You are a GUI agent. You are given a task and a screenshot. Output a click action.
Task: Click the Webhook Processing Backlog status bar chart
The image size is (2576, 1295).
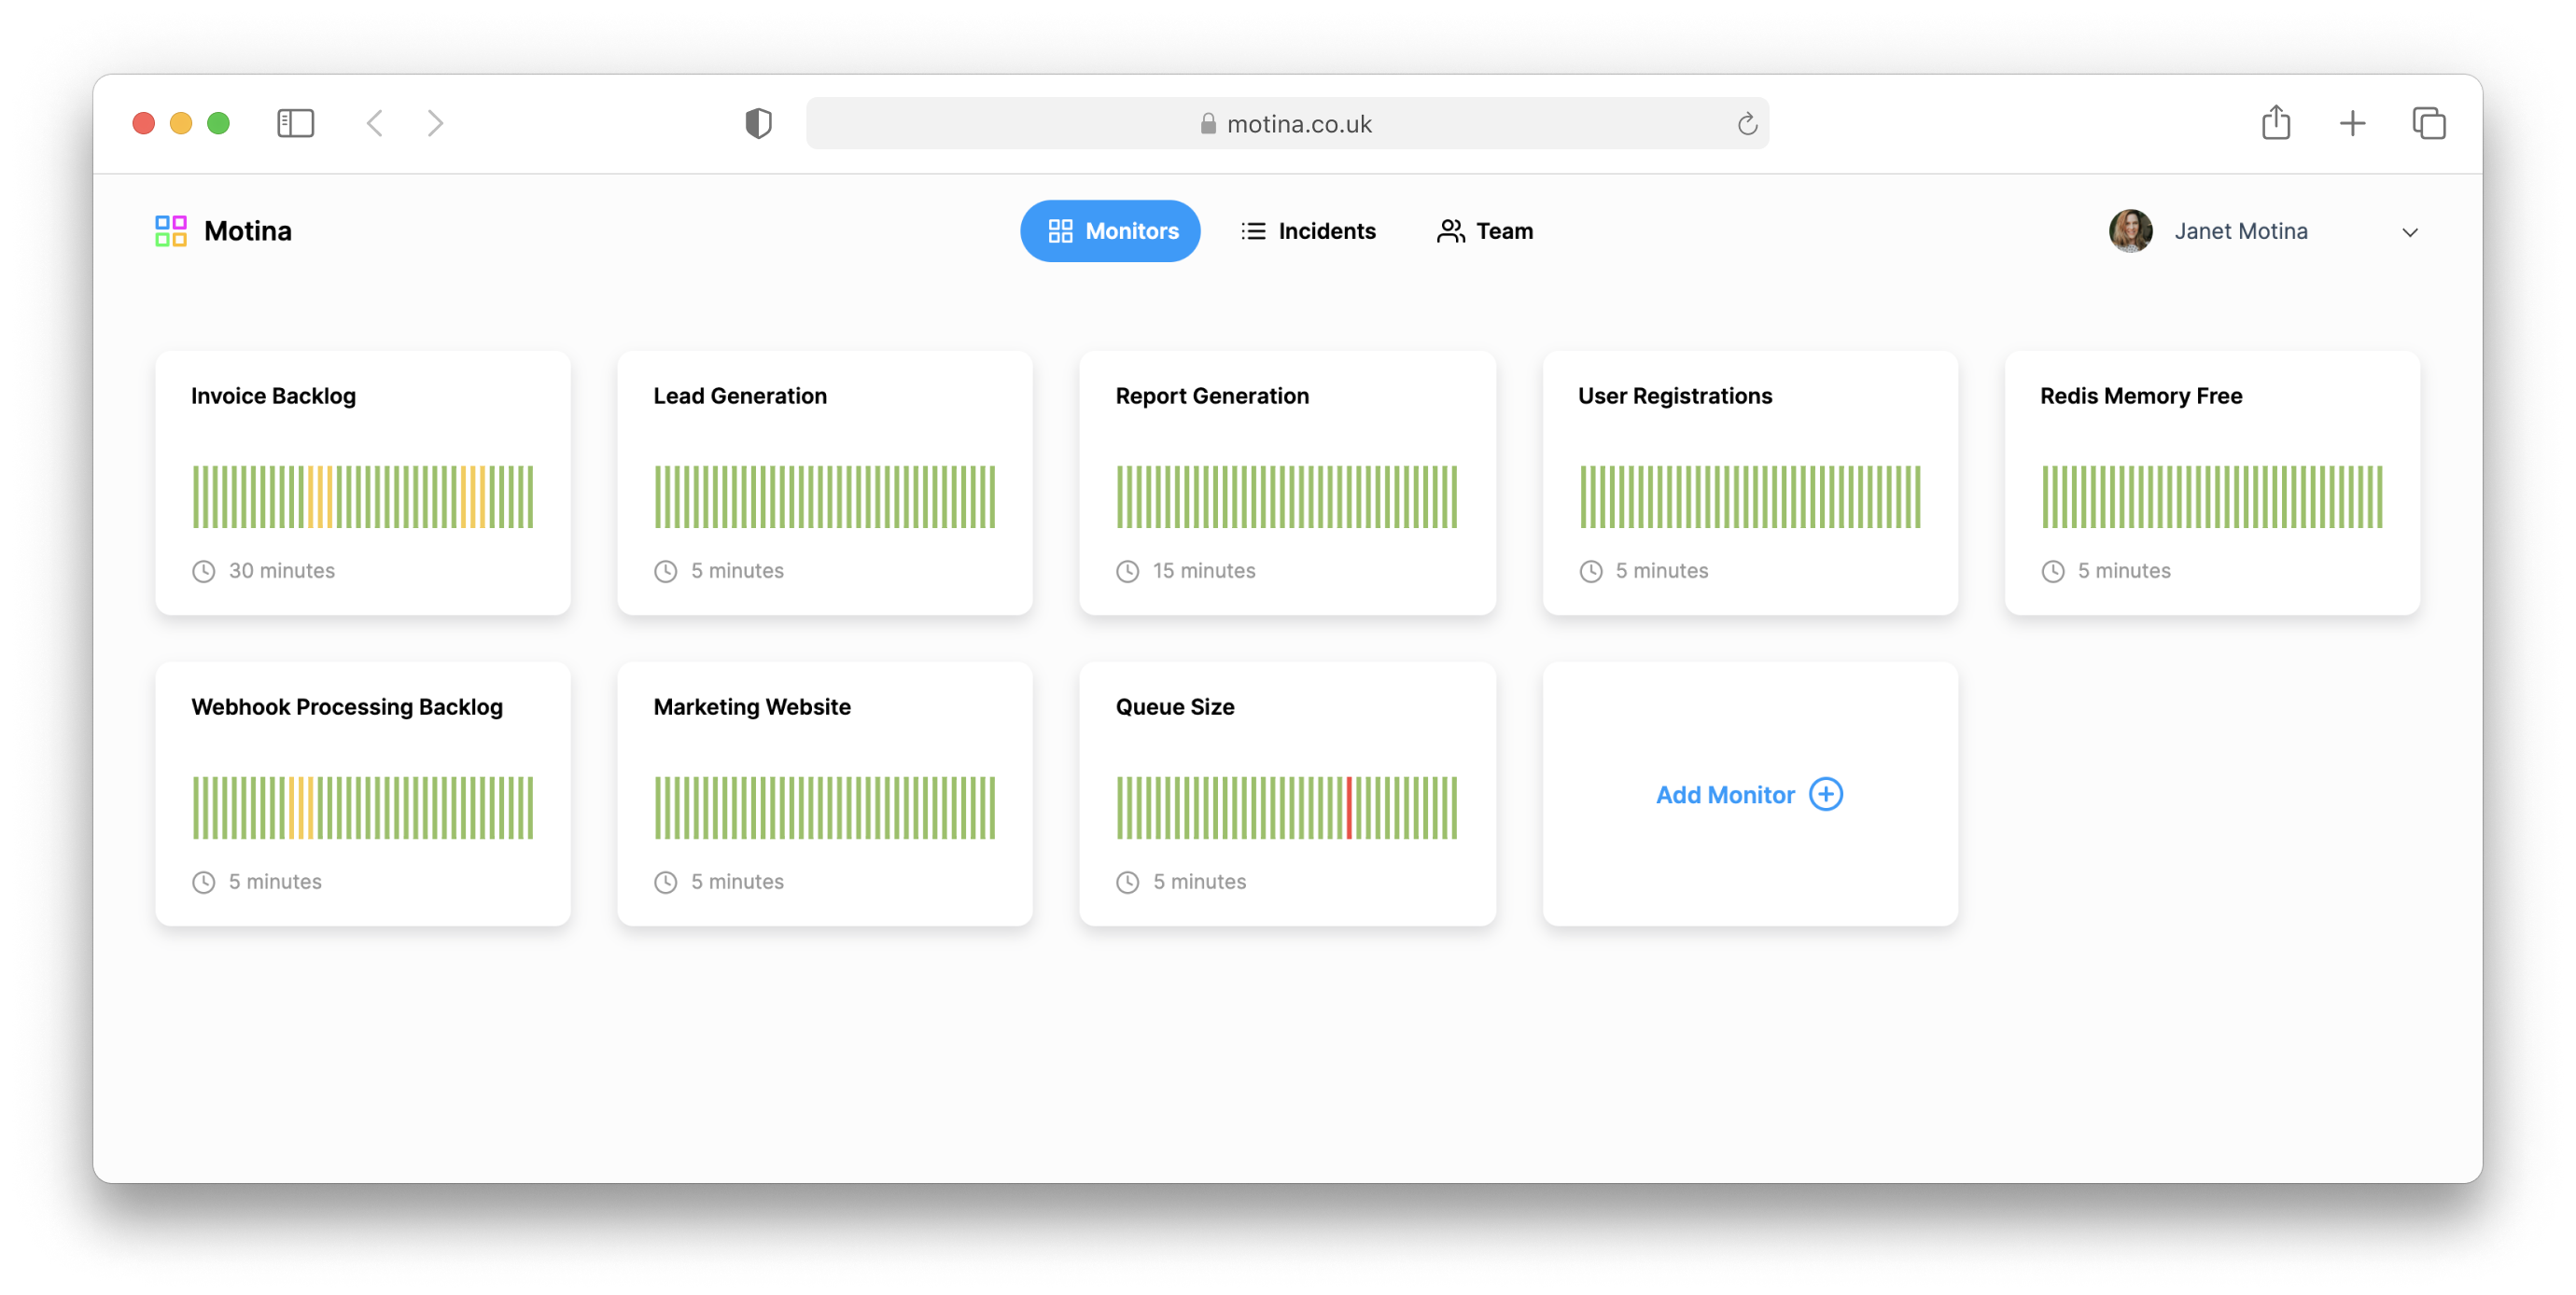(x=363, y=807)
